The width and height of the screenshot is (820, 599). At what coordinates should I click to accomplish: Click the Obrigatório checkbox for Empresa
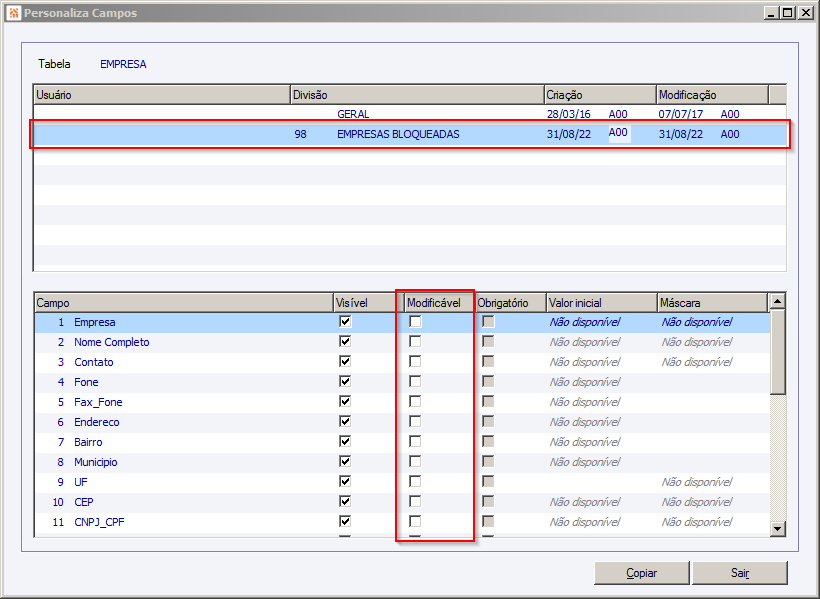point(488,321)
